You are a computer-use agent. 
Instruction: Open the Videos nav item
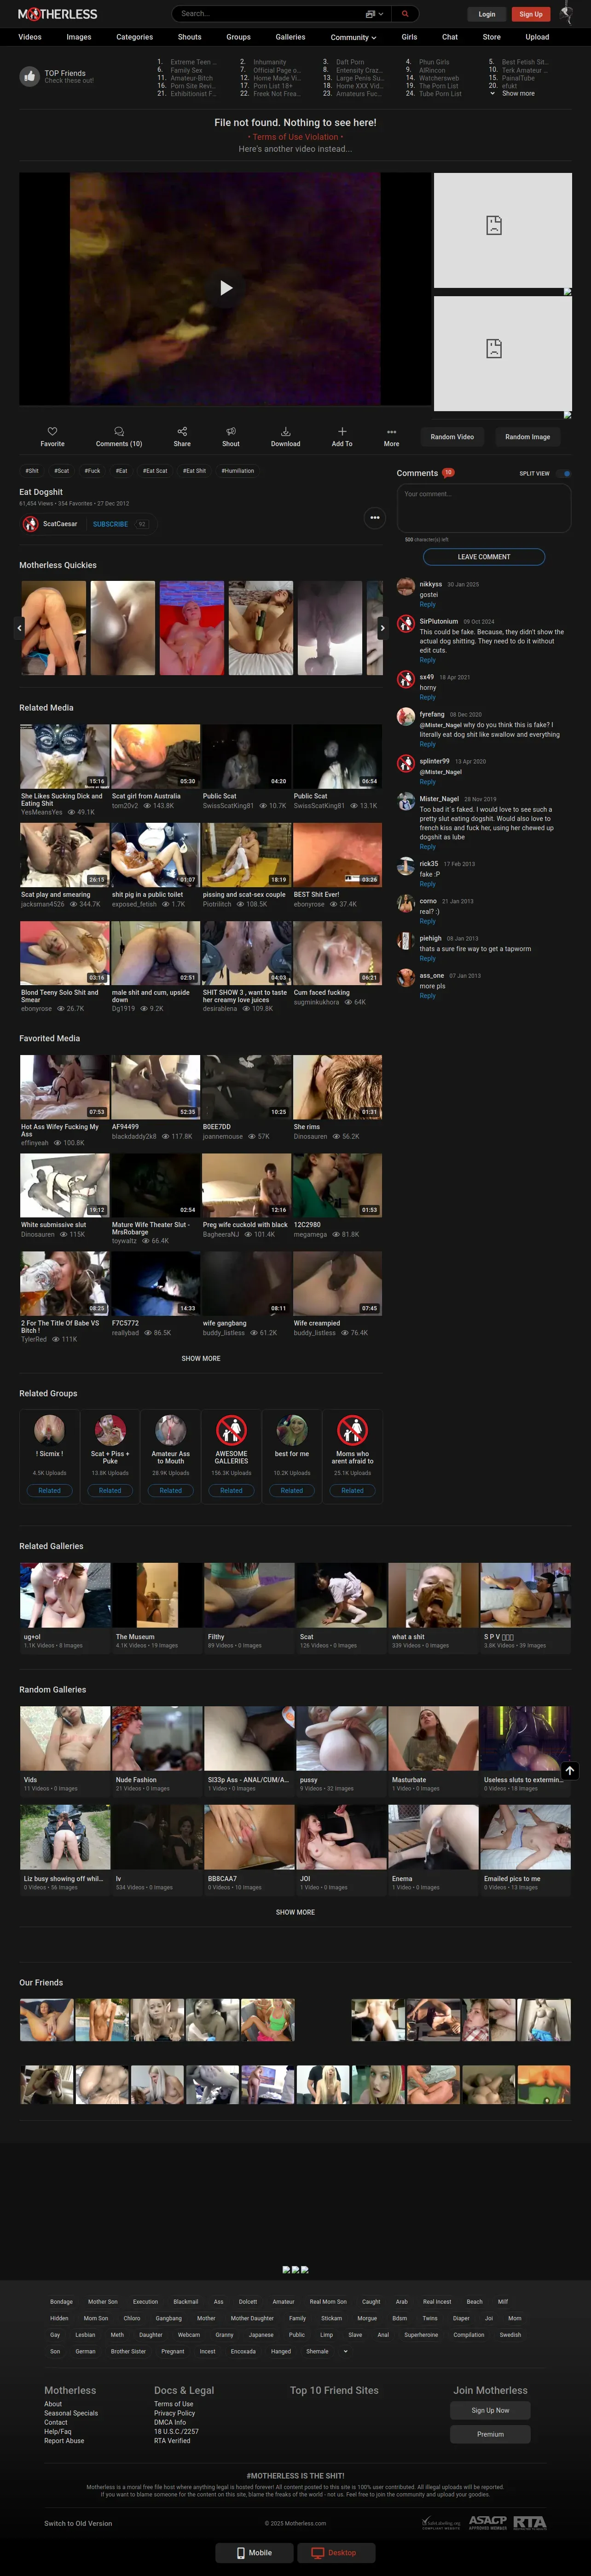30,37
